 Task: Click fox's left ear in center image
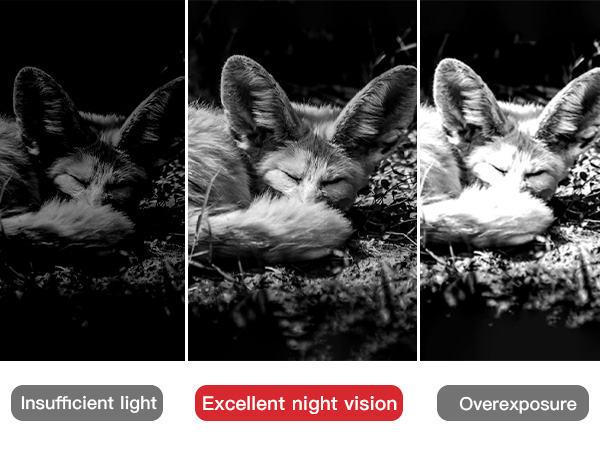coord(254,101)
